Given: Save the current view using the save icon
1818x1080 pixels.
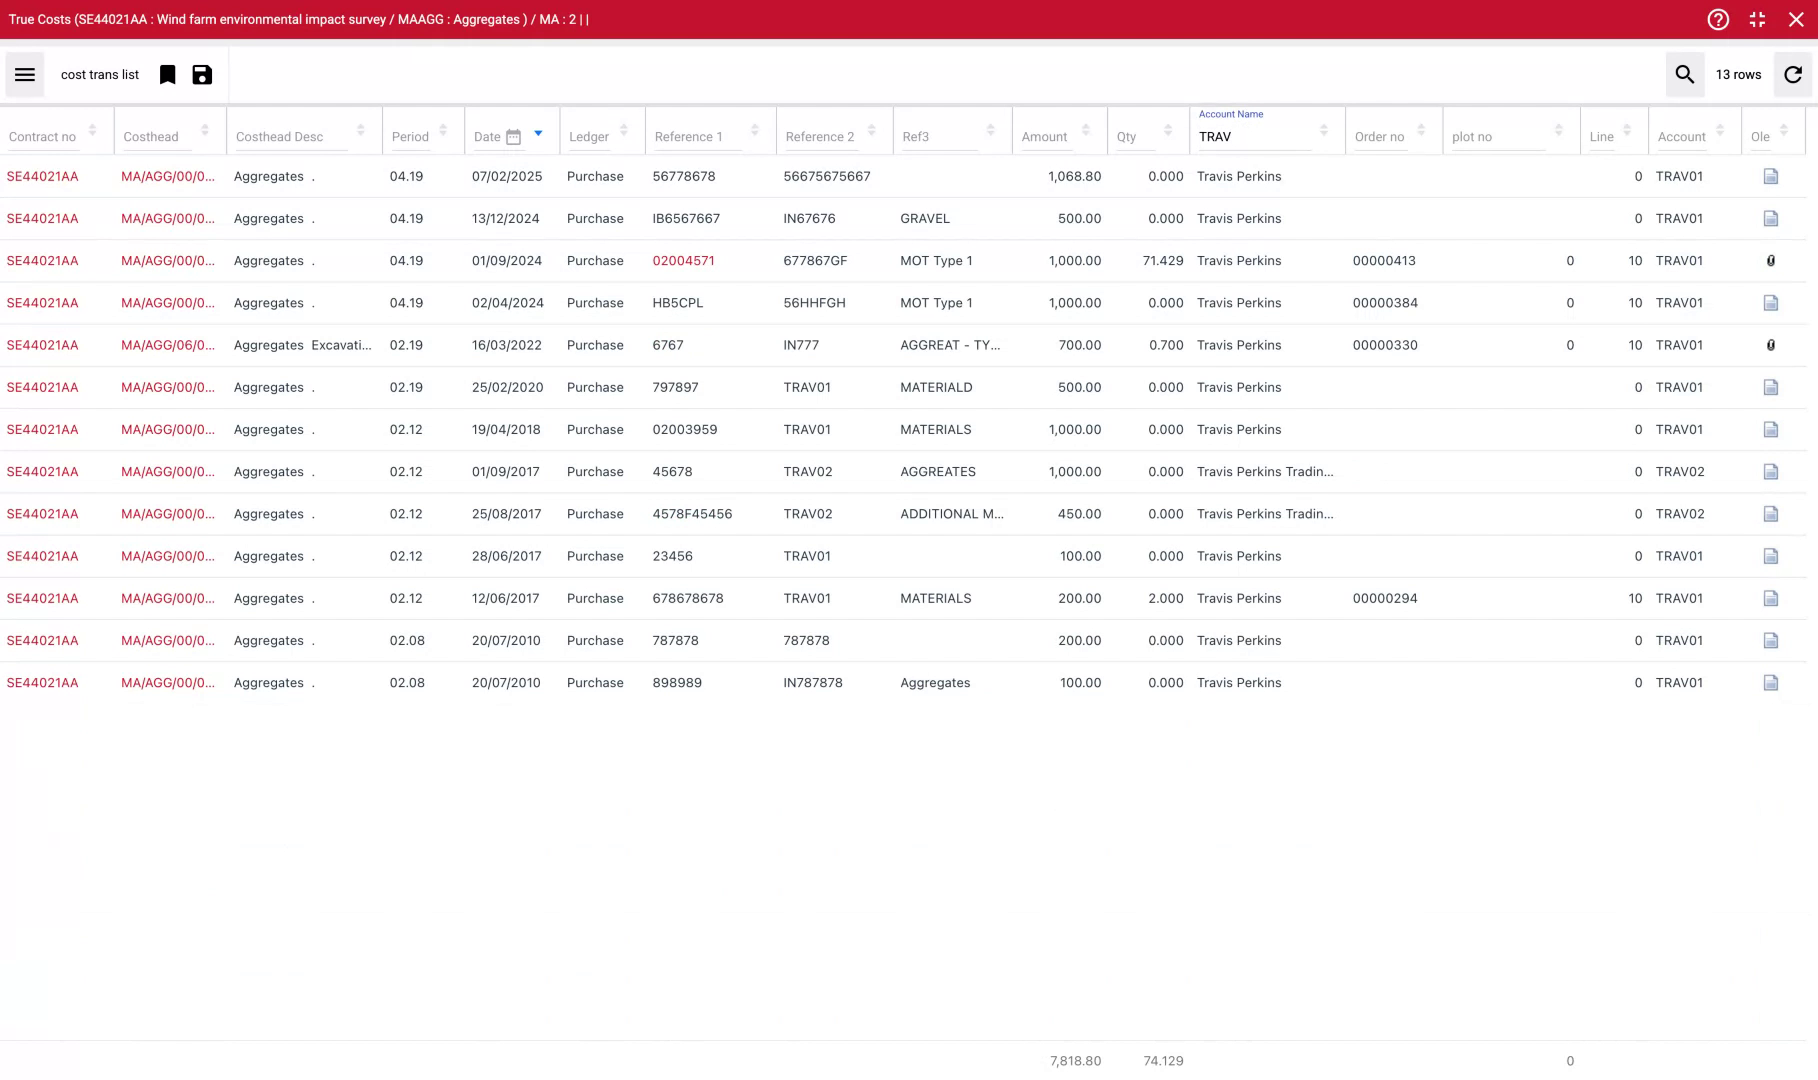Looking at the screenshot, I should (x=202, y=74).
